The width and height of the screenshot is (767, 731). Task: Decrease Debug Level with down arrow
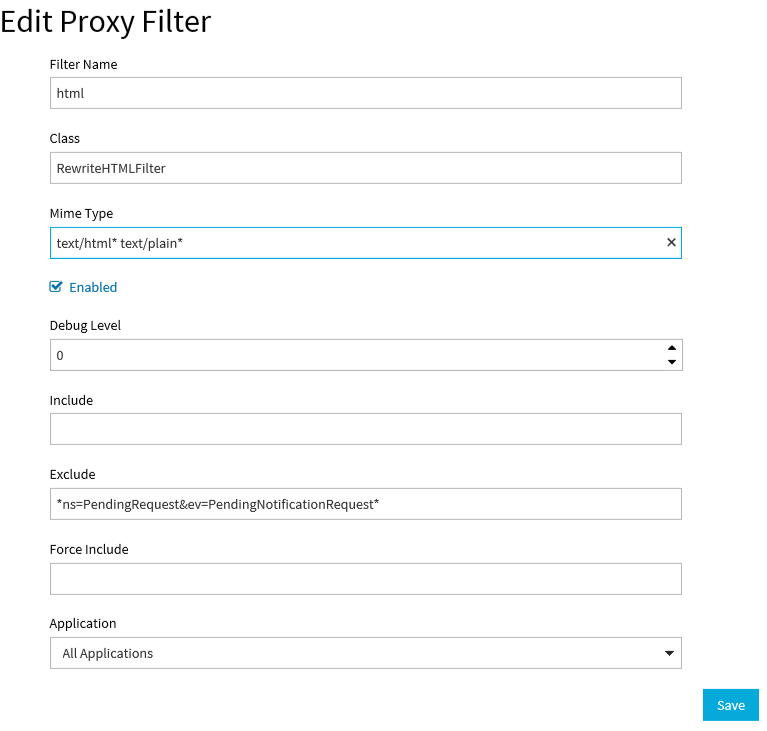pos(672,362)
